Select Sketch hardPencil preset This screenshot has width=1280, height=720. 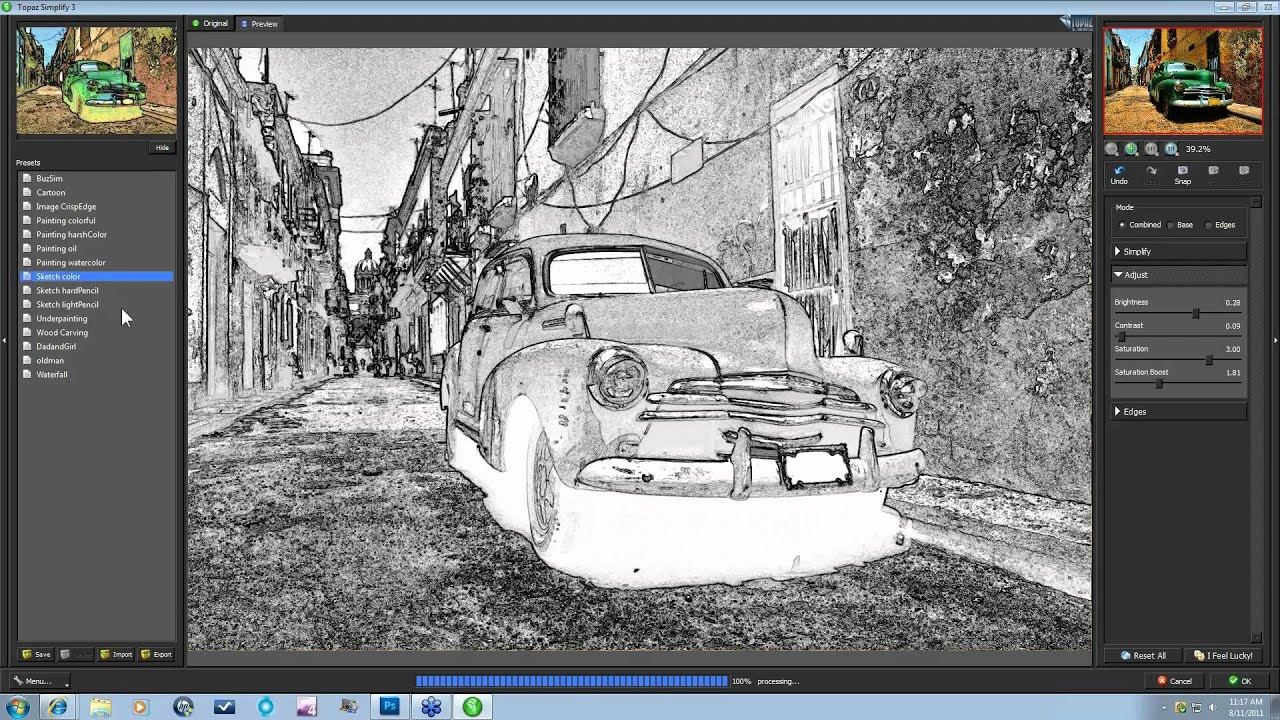click(96, 290)
